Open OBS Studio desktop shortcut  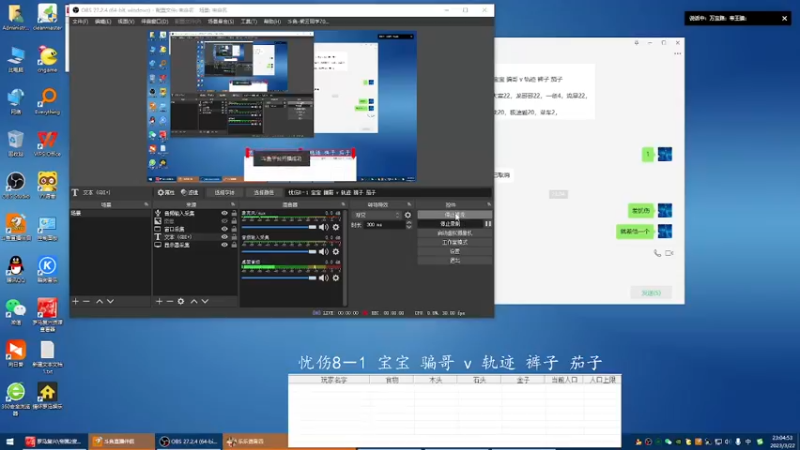click(x=16, y=185)
